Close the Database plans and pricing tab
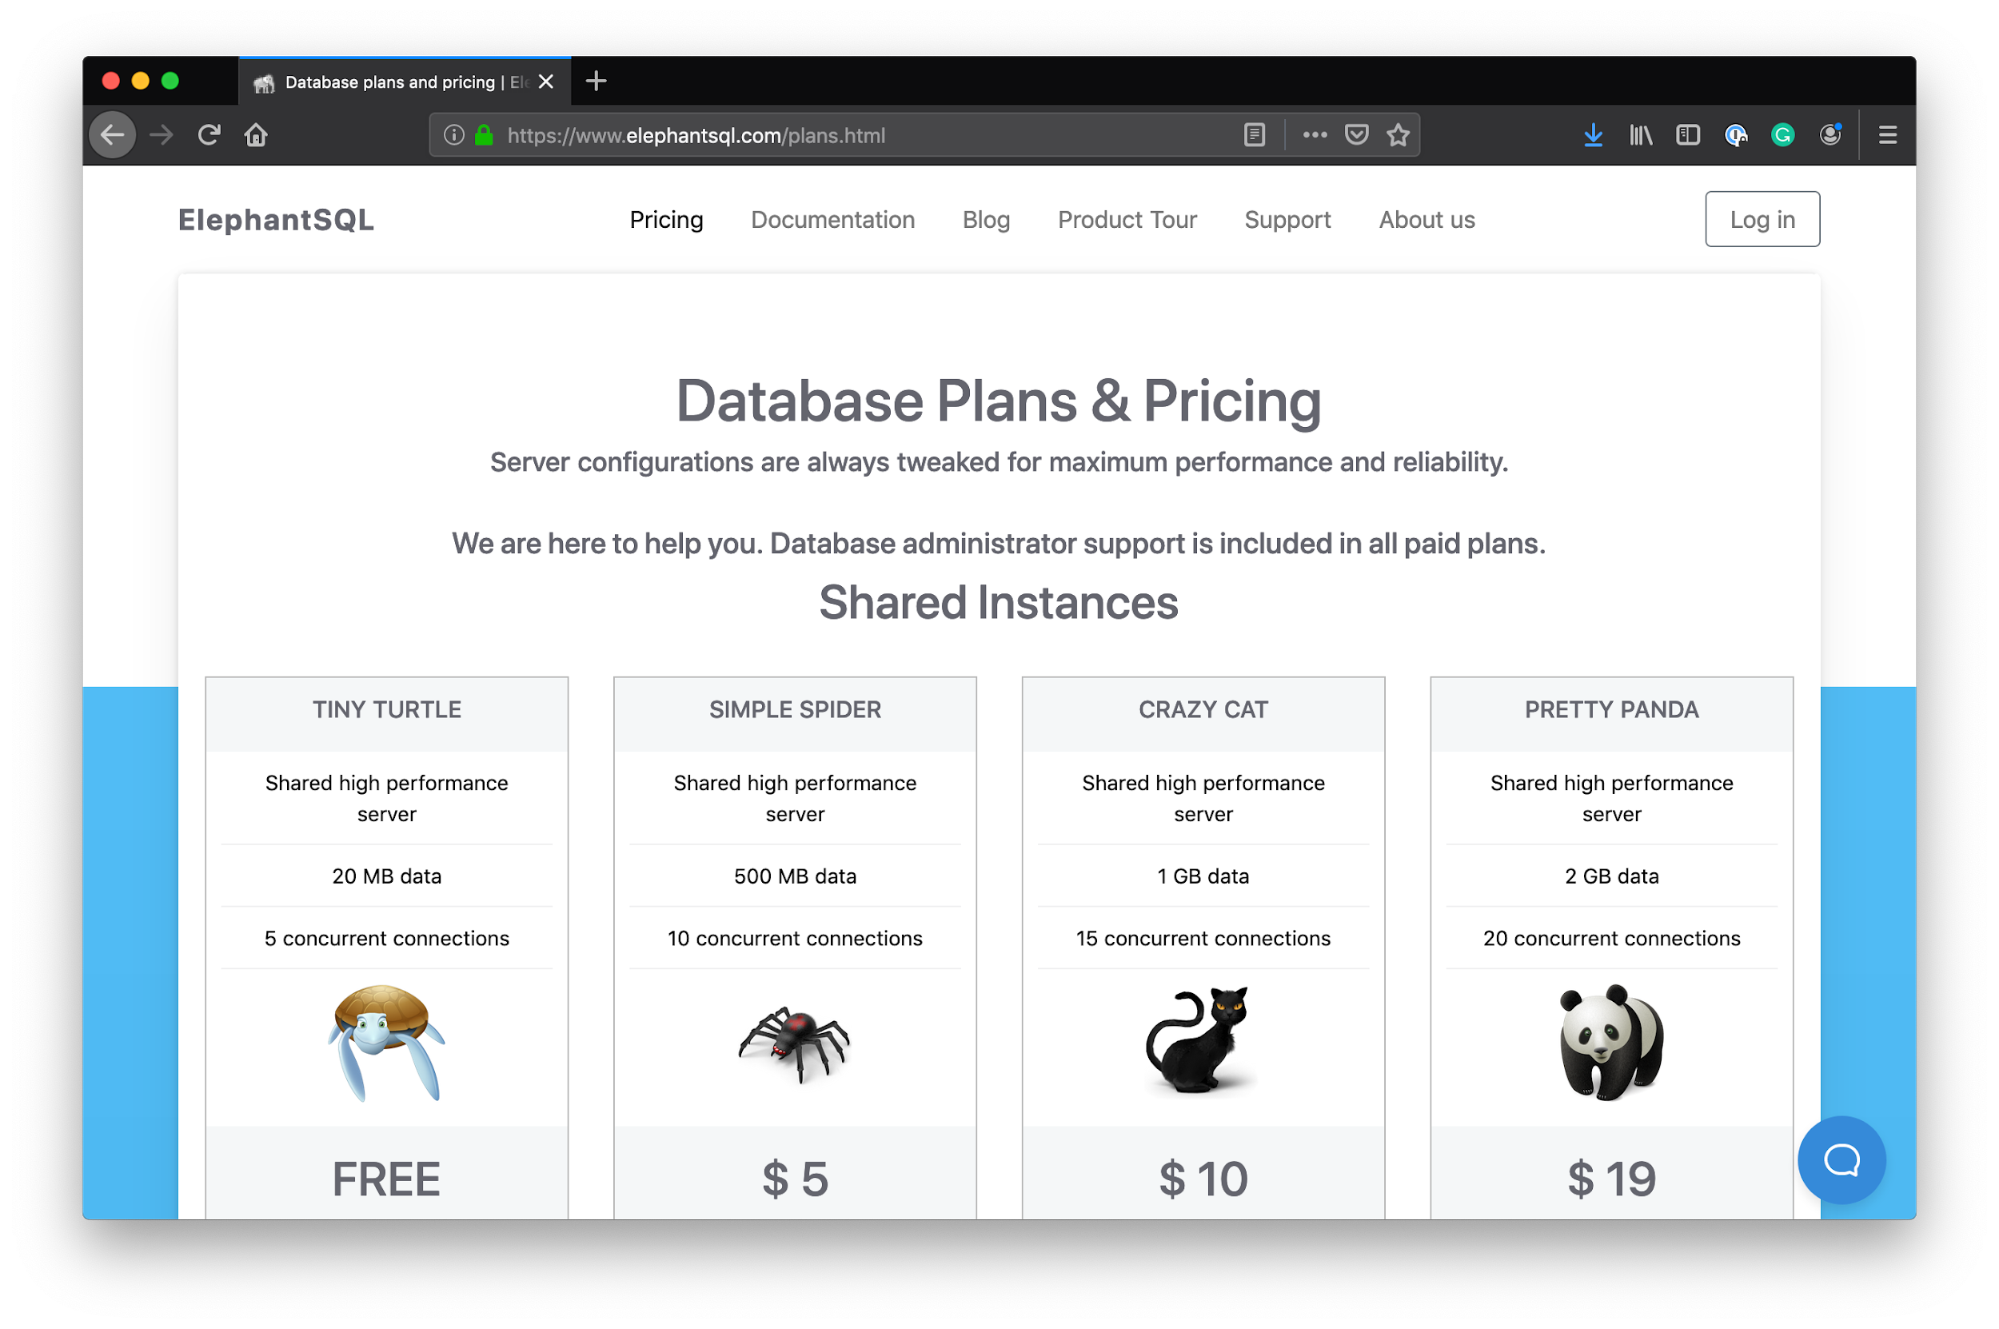 point(546,82)
